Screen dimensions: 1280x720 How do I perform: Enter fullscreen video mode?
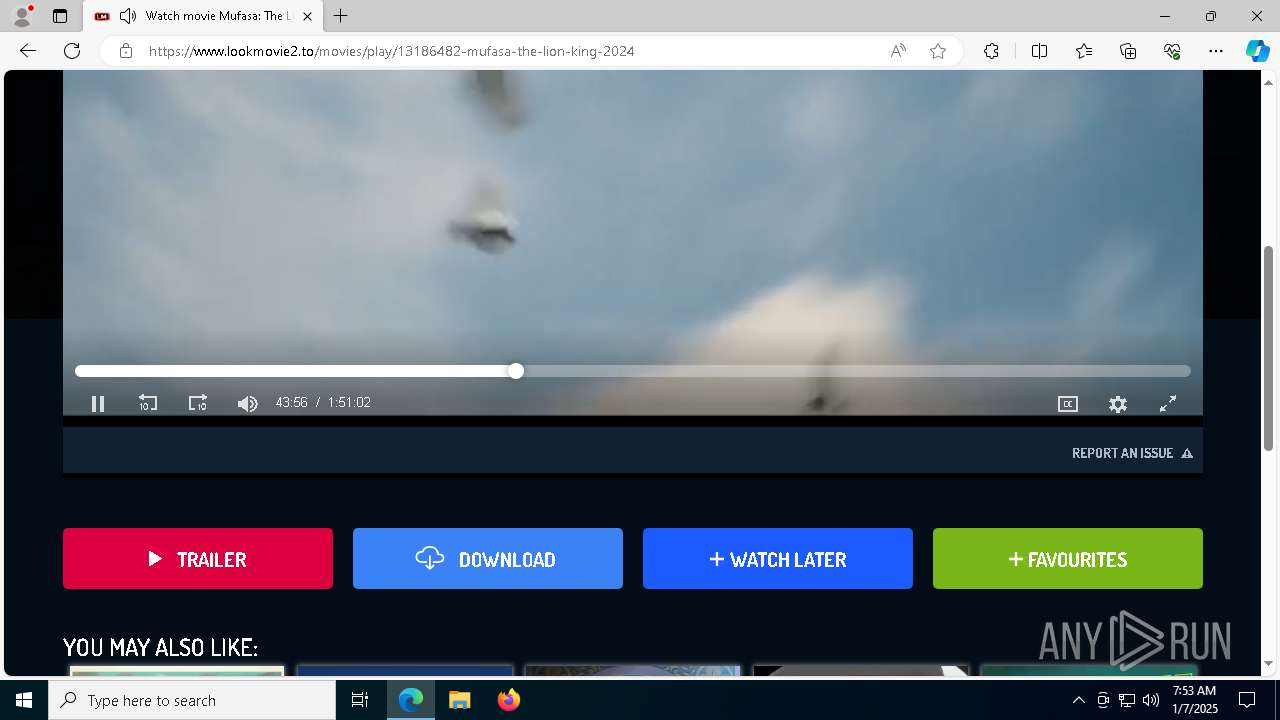[1168, 404]
